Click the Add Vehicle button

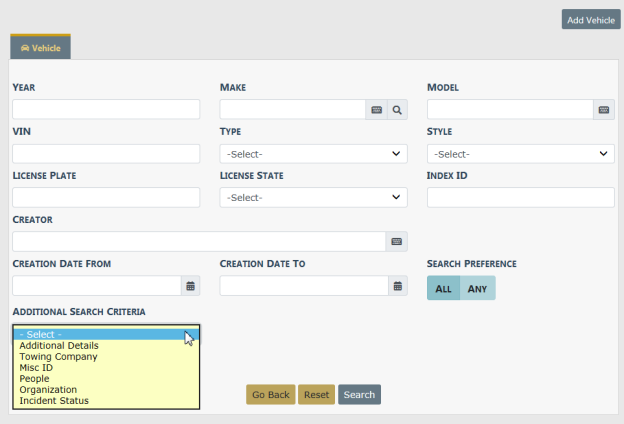pos(590,20)
